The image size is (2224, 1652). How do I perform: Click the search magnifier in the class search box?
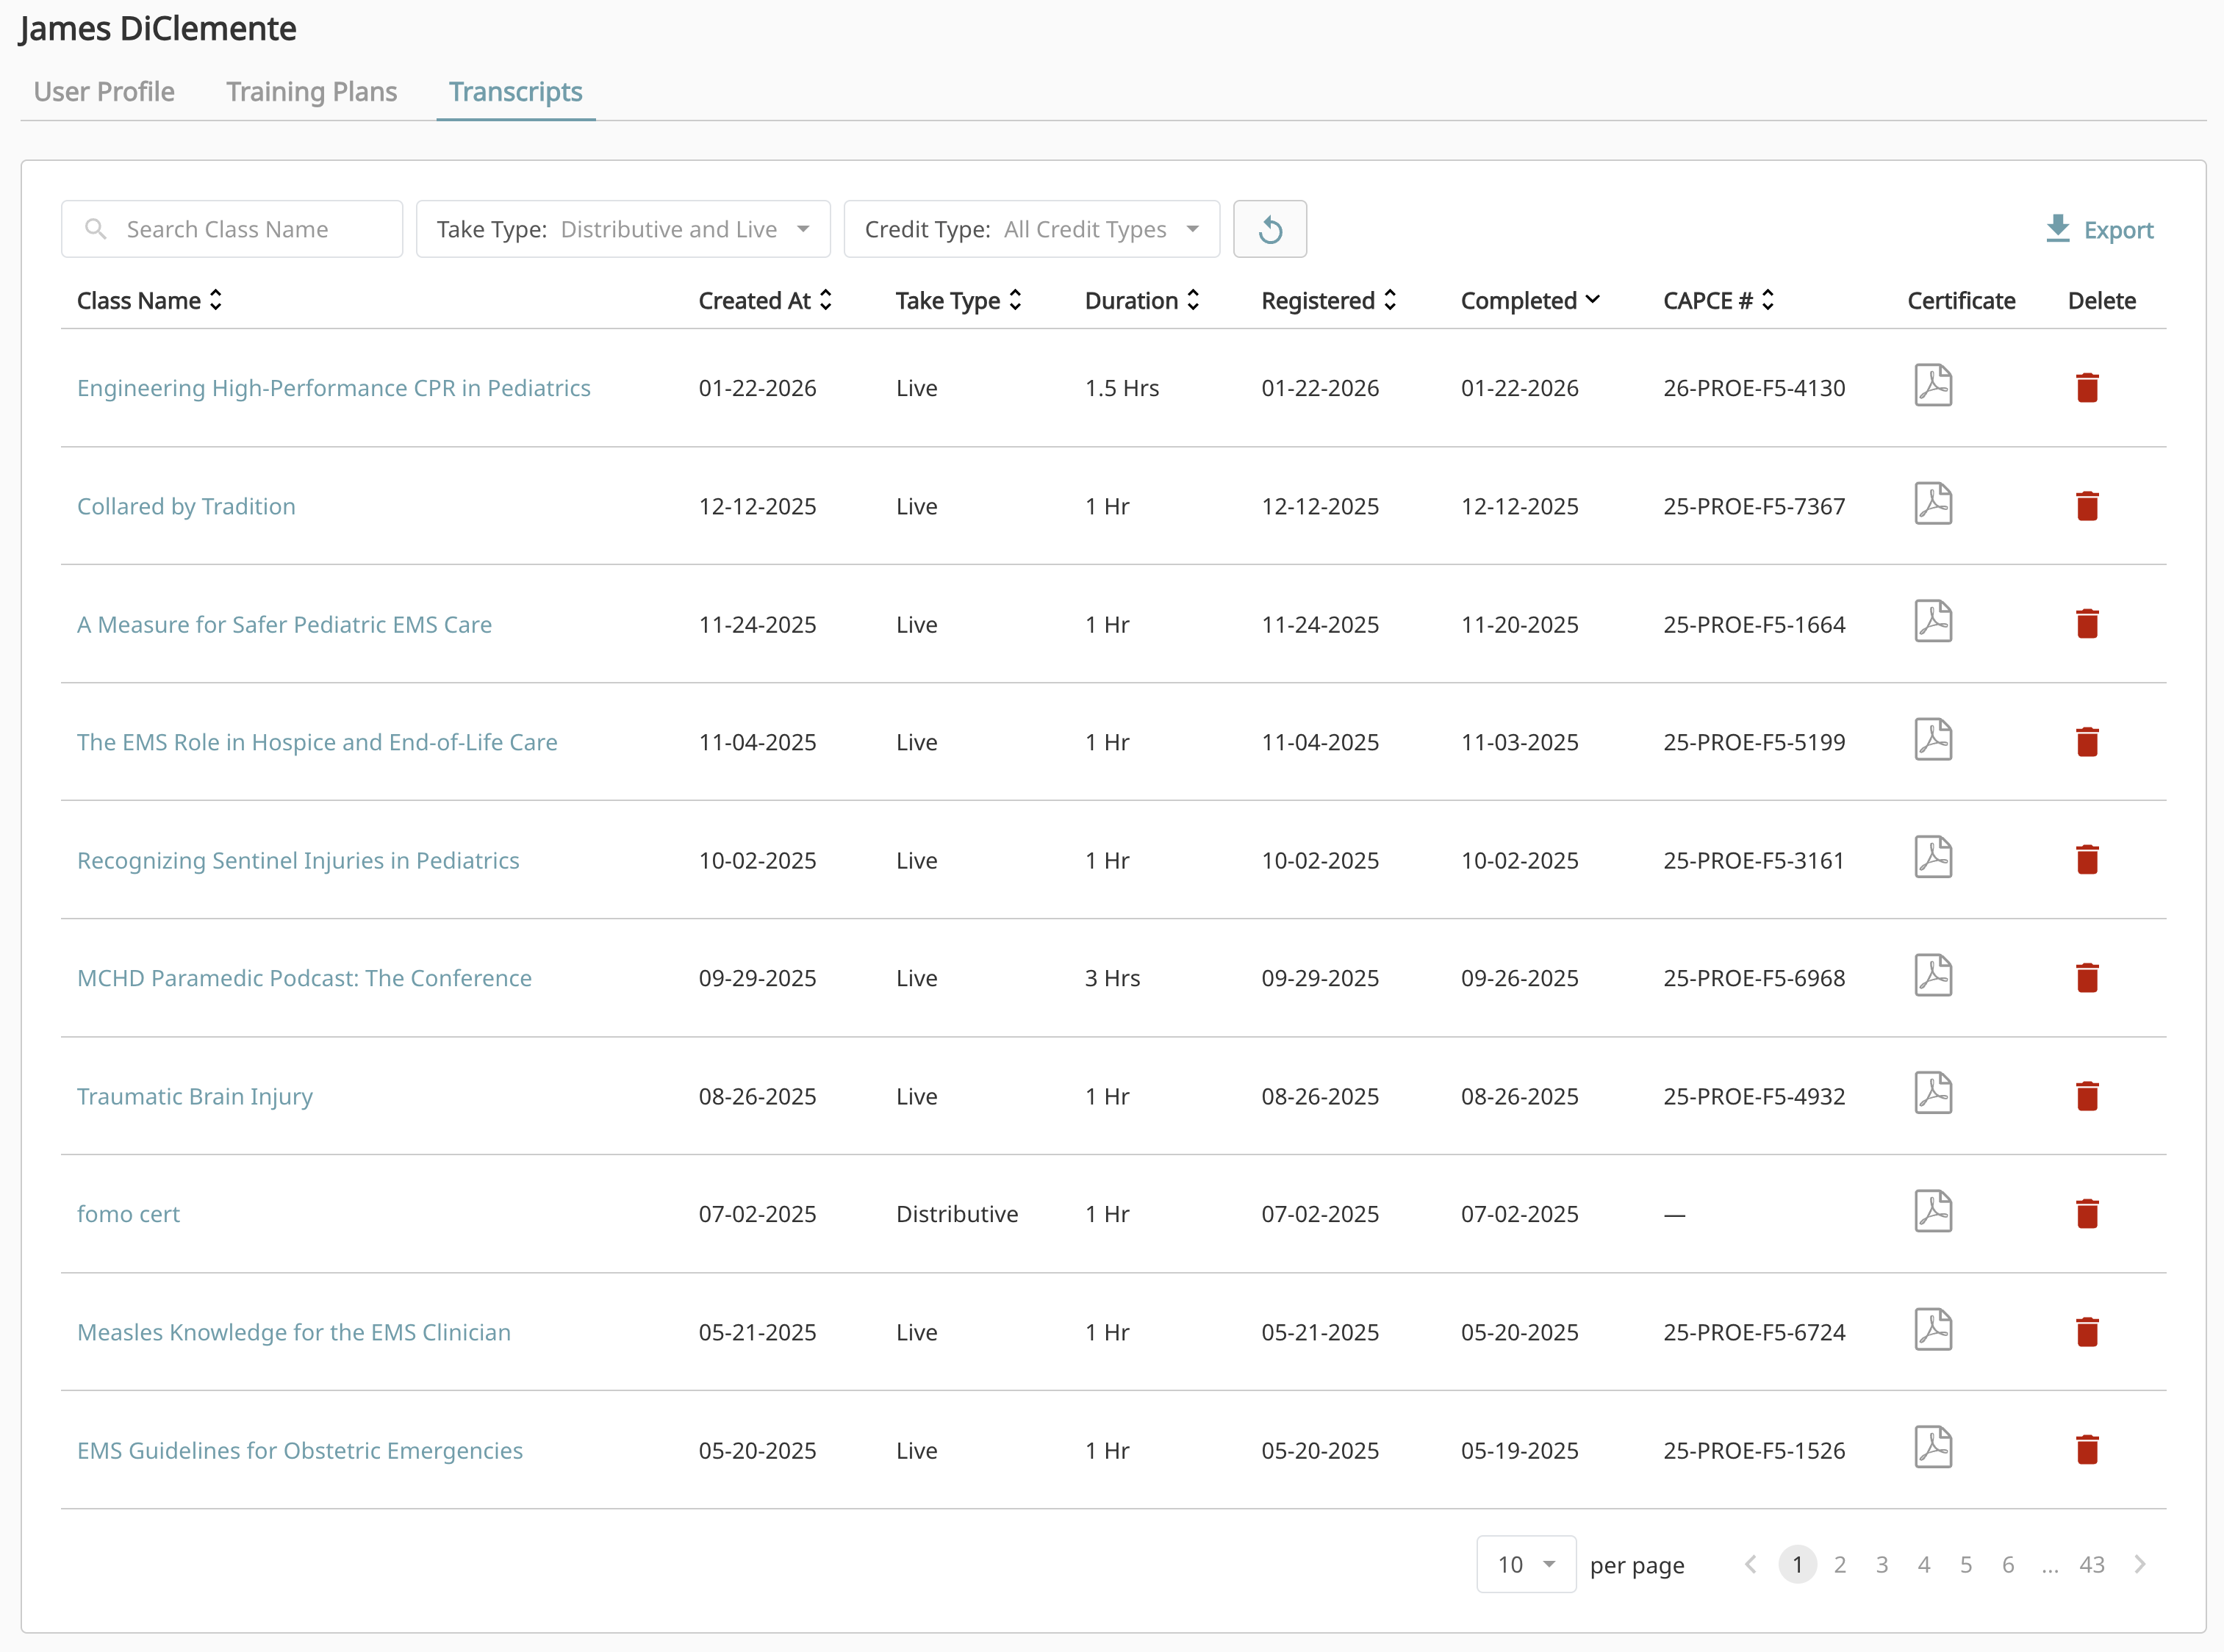pos(97,228)
